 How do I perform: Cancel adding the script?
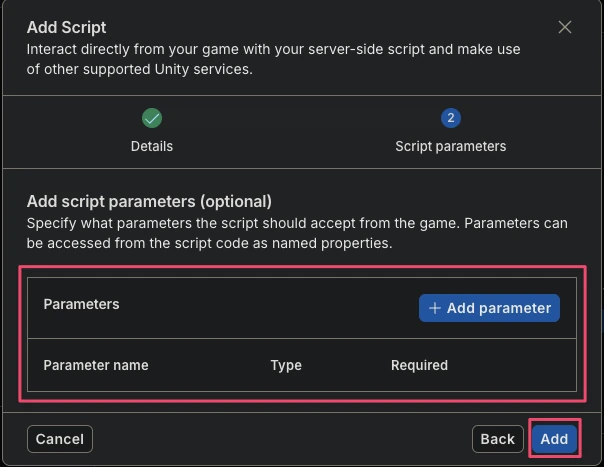[60, 439]
